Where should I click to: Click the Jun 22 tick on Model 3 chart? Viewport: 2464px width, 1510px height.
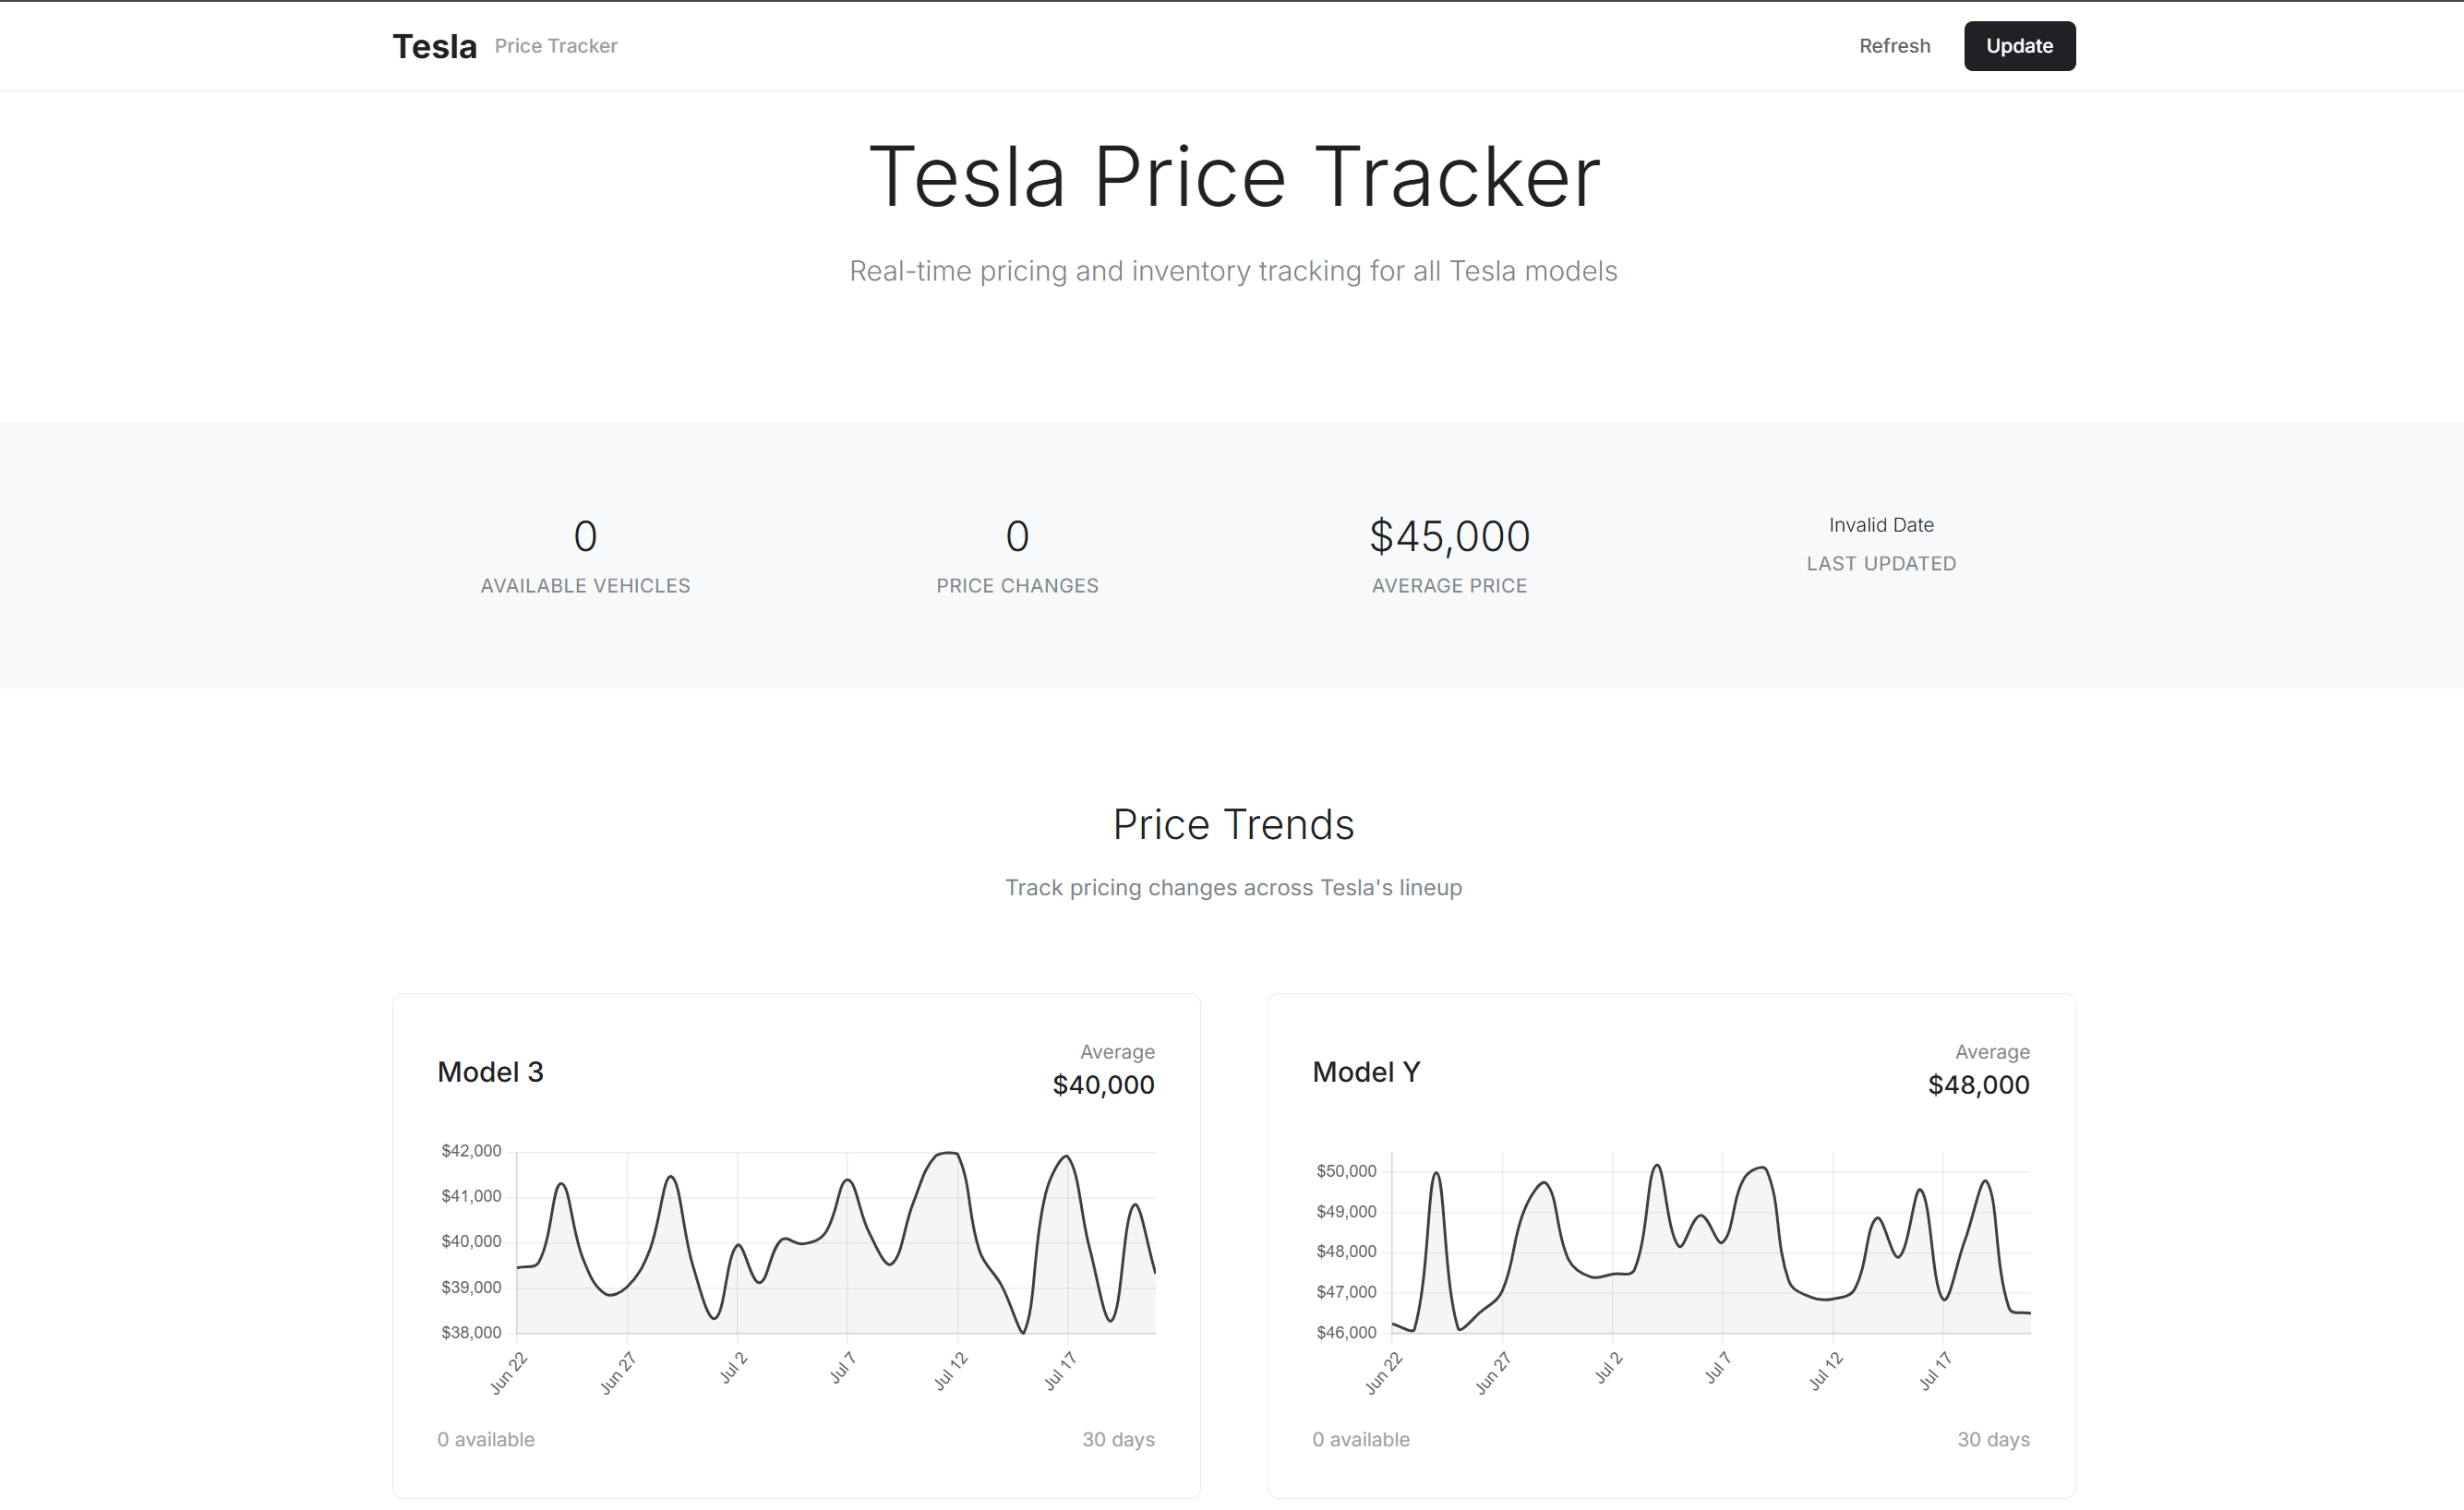508,1373
